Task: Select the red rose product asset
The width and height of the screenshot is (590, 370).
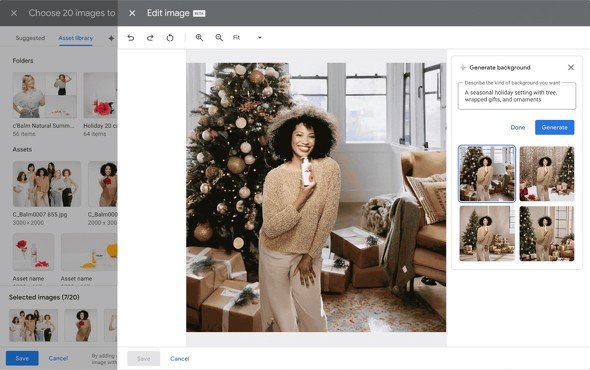Action: 33,252
